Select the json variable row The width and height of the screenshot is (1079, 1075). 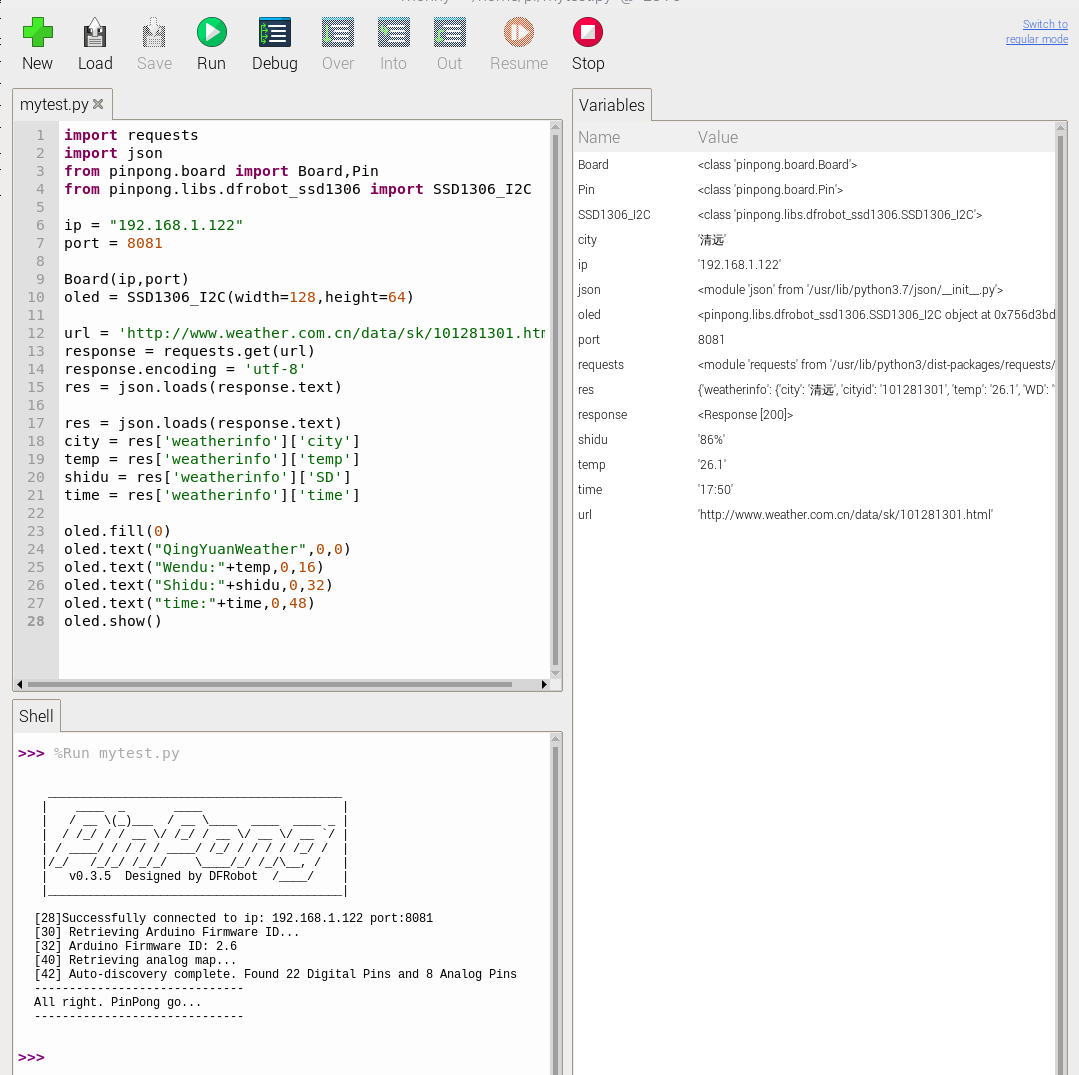[815, 290]
